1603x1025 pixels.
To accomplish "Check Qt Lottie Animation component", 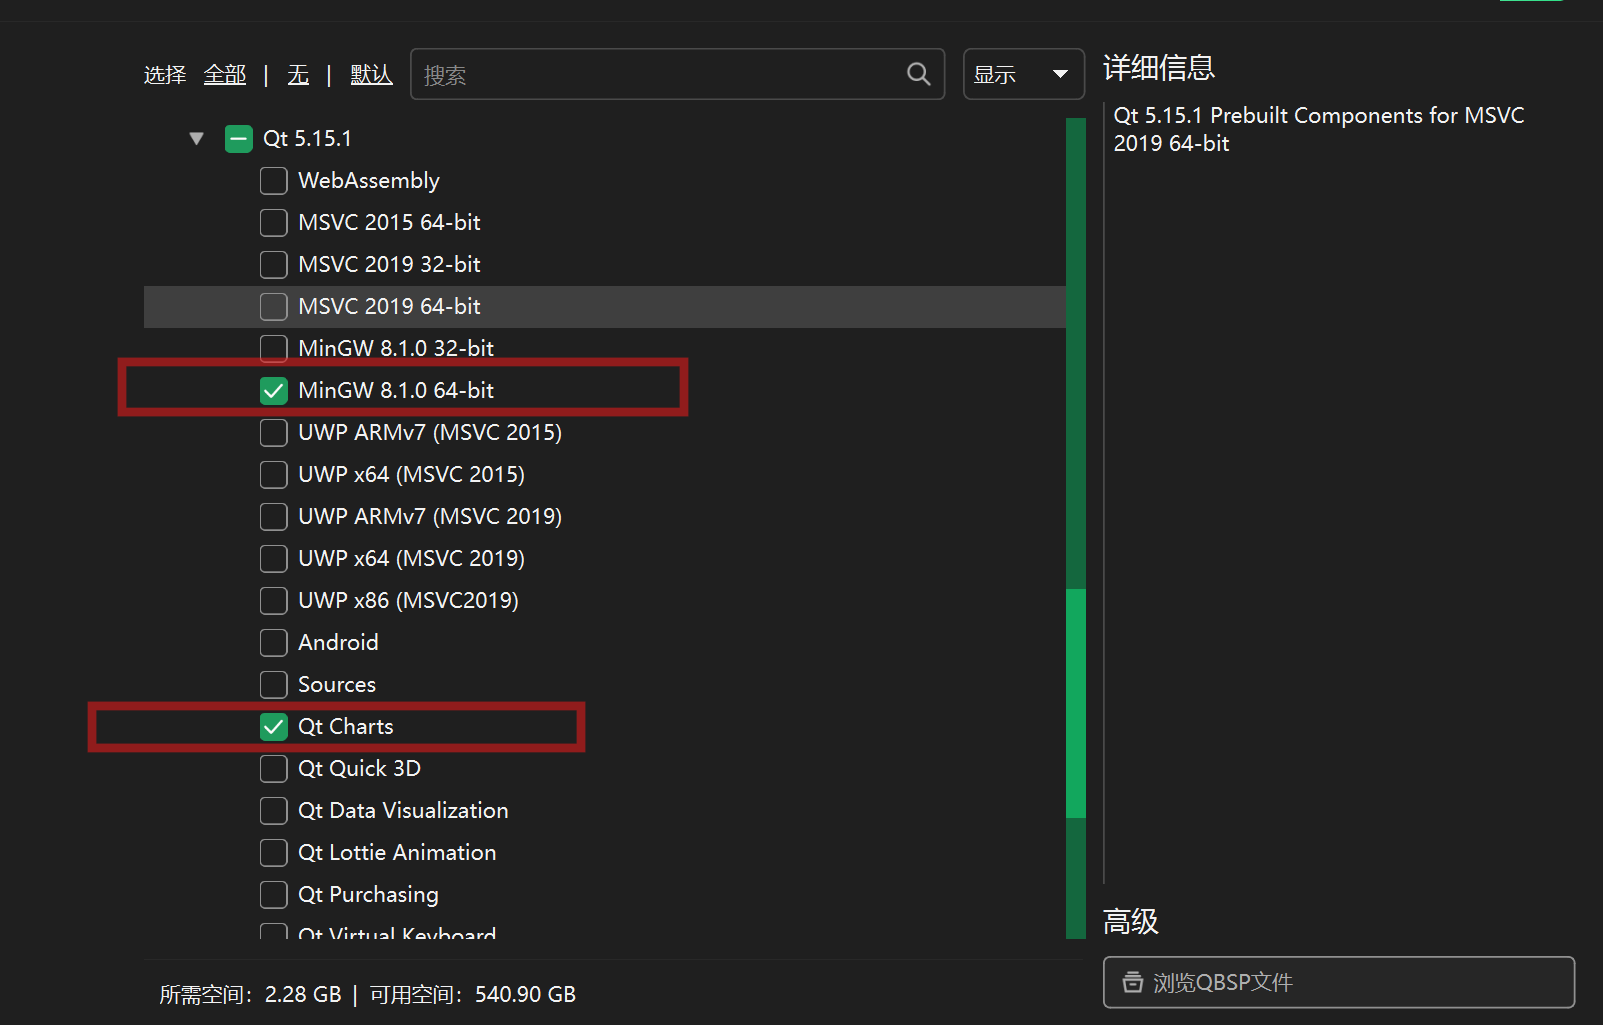I will tap(273, 853).
